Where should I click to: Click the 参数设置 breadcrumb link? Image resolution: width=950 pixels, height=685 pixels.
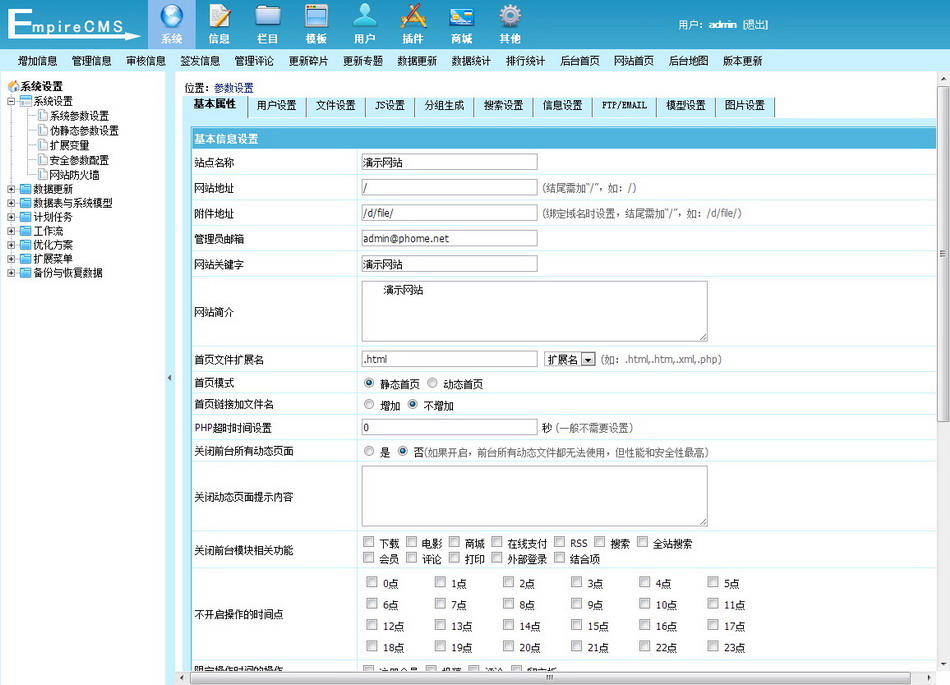234,88
